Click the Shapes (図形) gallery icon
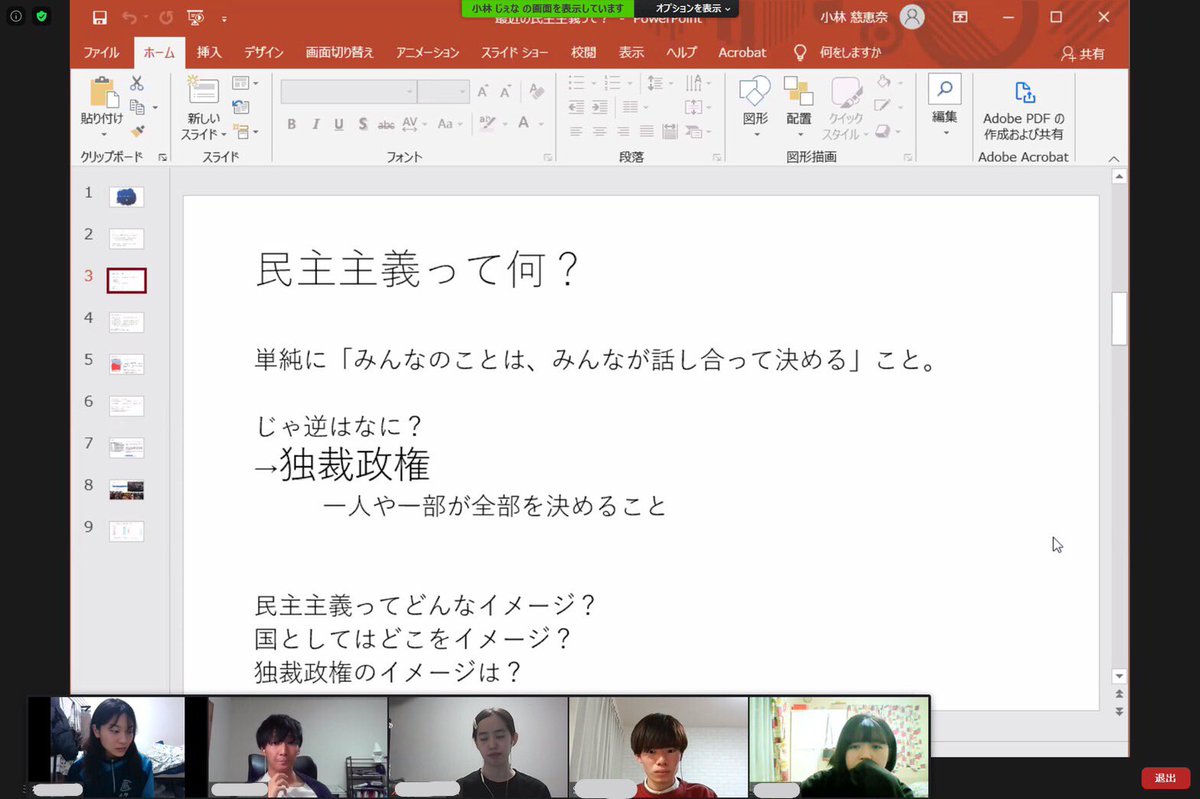The width and height of the screenshot is (1200, 799). coord(755,91)
